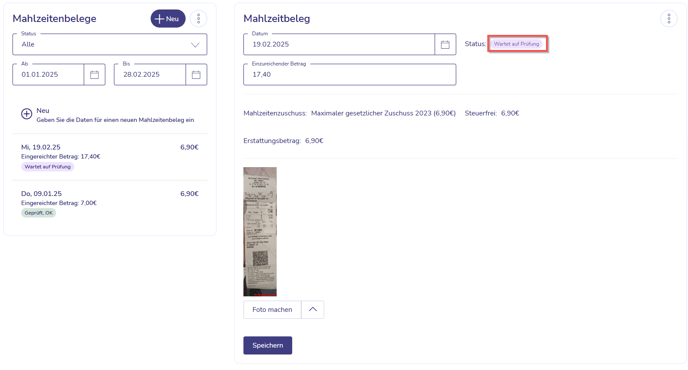Open the receipt photo thumbnail
Viewport: 688px width, 370px height.
coord(260,231)
